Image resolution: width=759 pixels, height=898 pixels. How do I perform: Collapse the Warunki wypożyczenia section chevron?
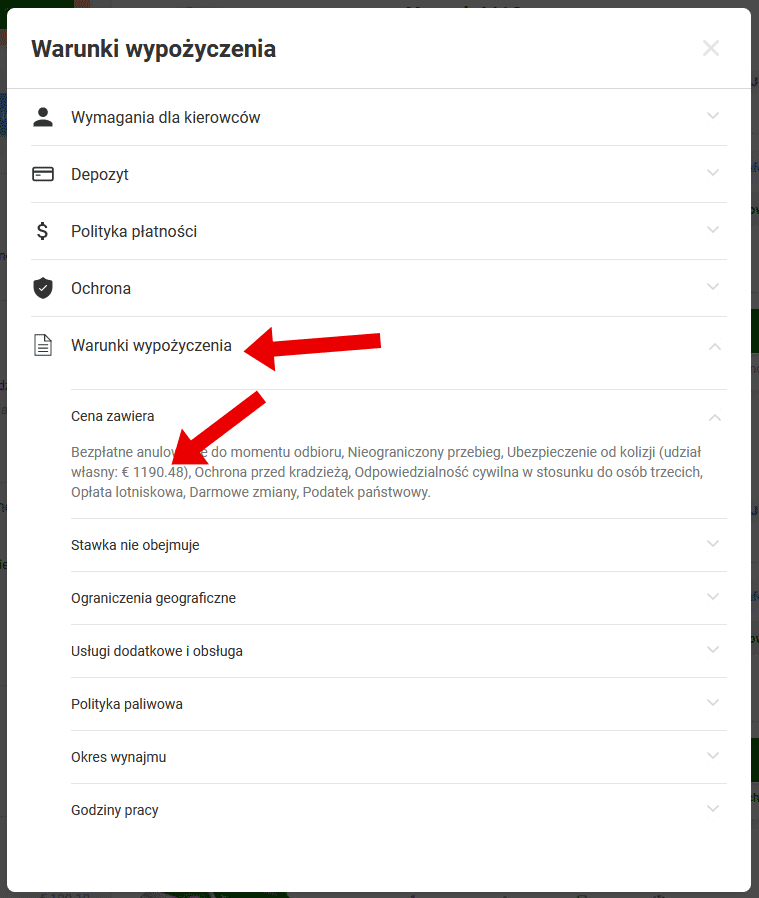(x=714, y=346)
